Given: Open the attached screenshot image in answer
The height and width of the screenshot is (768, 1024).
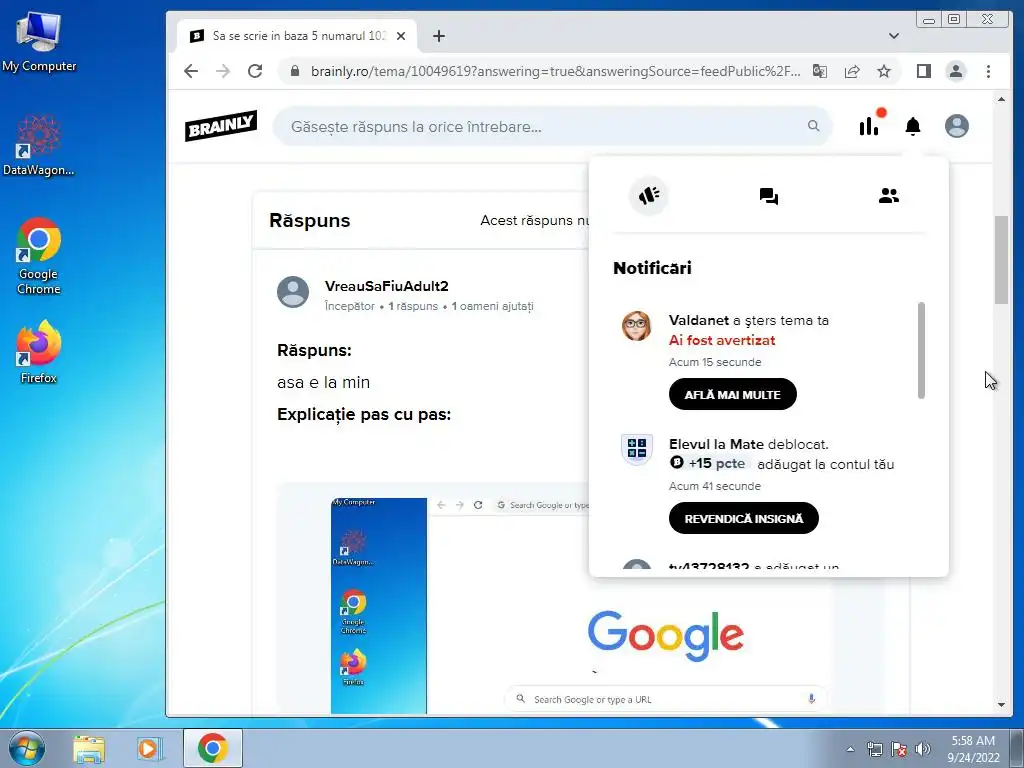Looking at the screenshot, I should pos(581,605).
